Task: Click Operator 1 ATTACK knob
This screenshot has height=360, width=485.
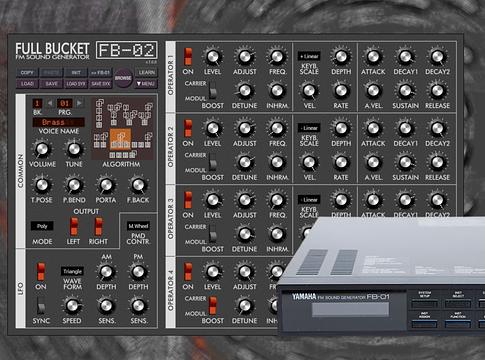Action: coord(373,57)
